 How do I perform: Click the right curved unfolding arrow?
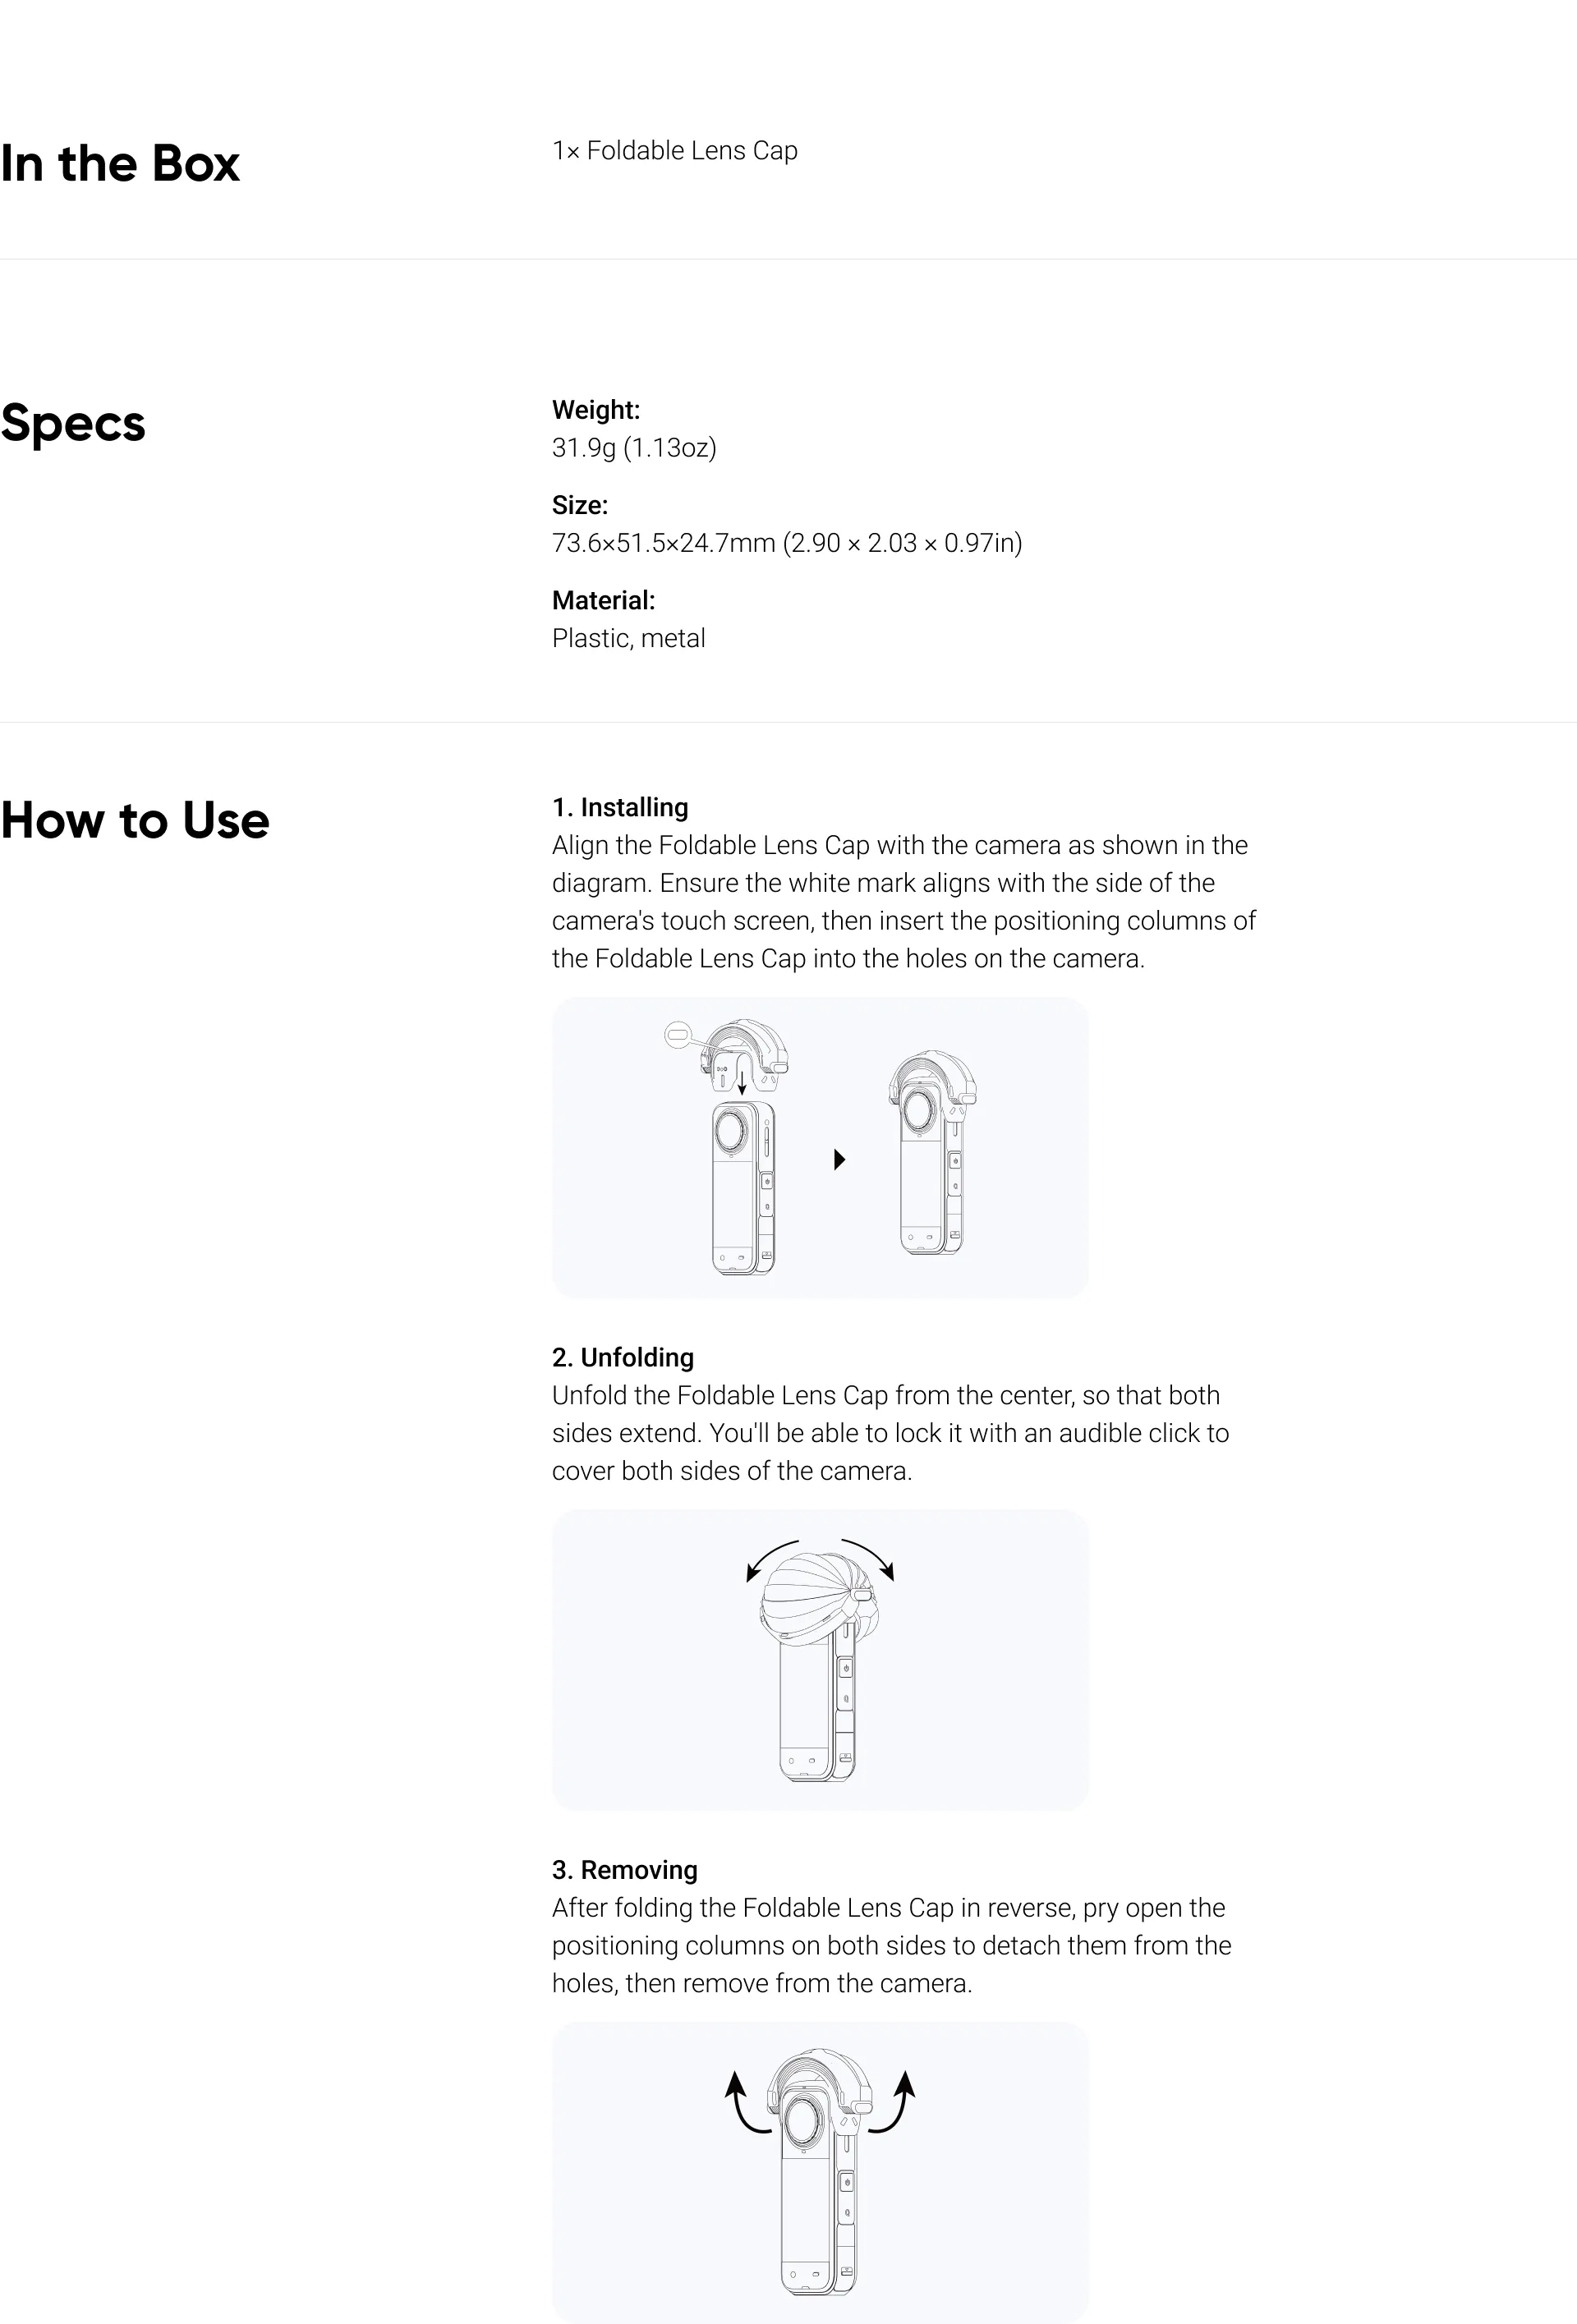(869, 1558)
